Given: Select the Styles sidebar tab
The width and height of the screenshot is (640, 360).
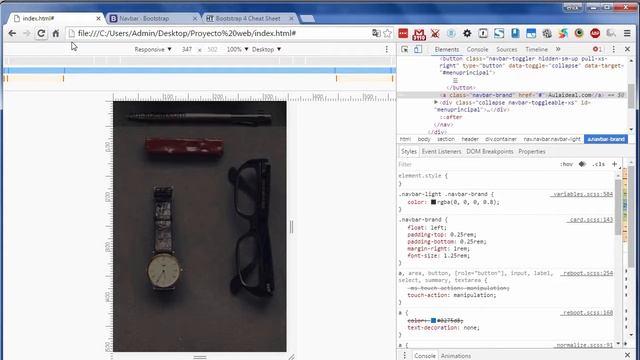Looking at the screenshot, I should [409, 151].
